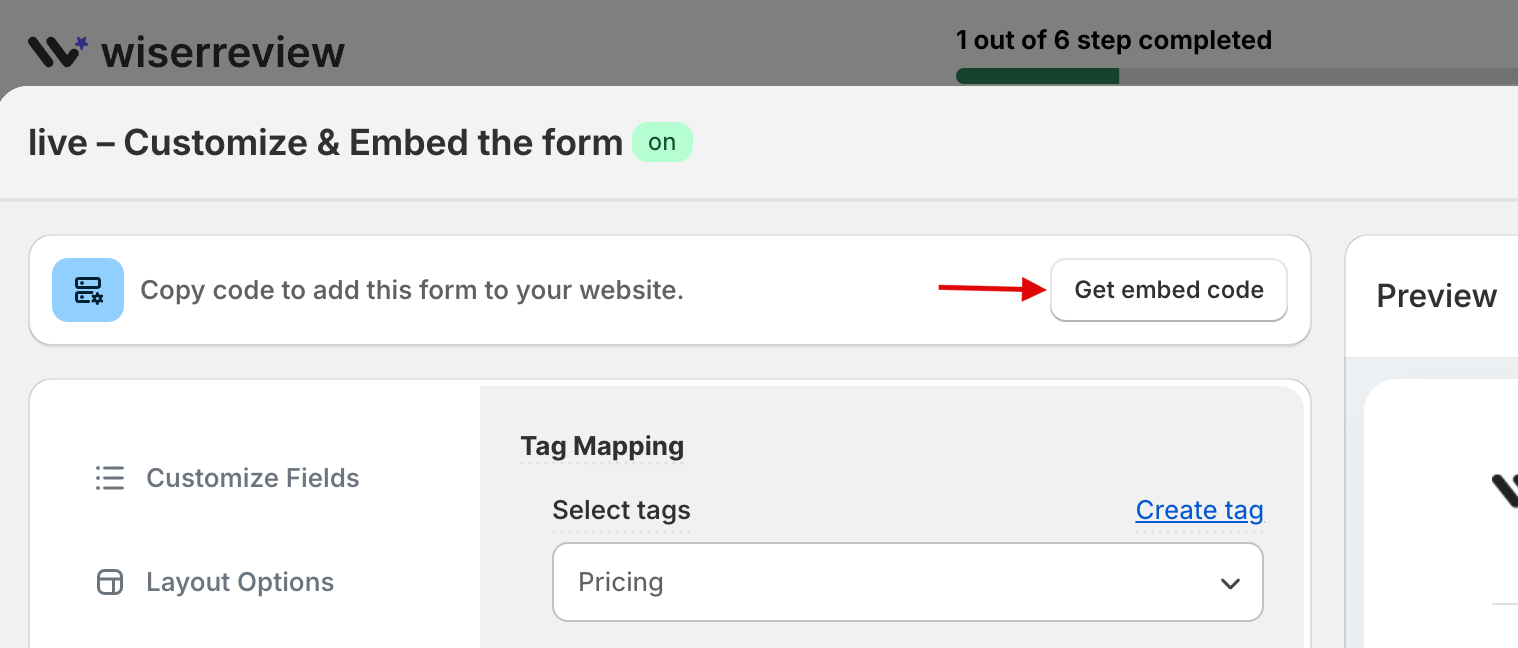Toggle the green 'on' status badge

pyautogui.click(x=662, y=142)
